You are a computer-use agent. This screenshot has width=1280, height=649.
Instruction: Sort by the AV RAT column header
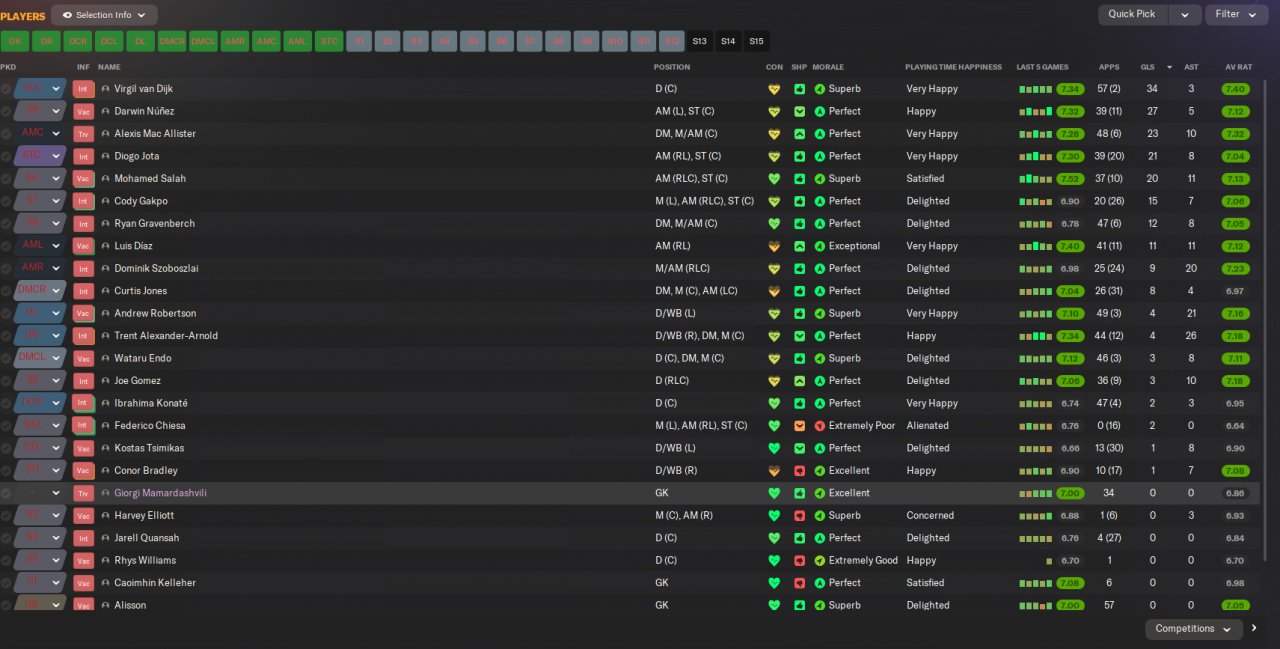(x=1239, y=67)
